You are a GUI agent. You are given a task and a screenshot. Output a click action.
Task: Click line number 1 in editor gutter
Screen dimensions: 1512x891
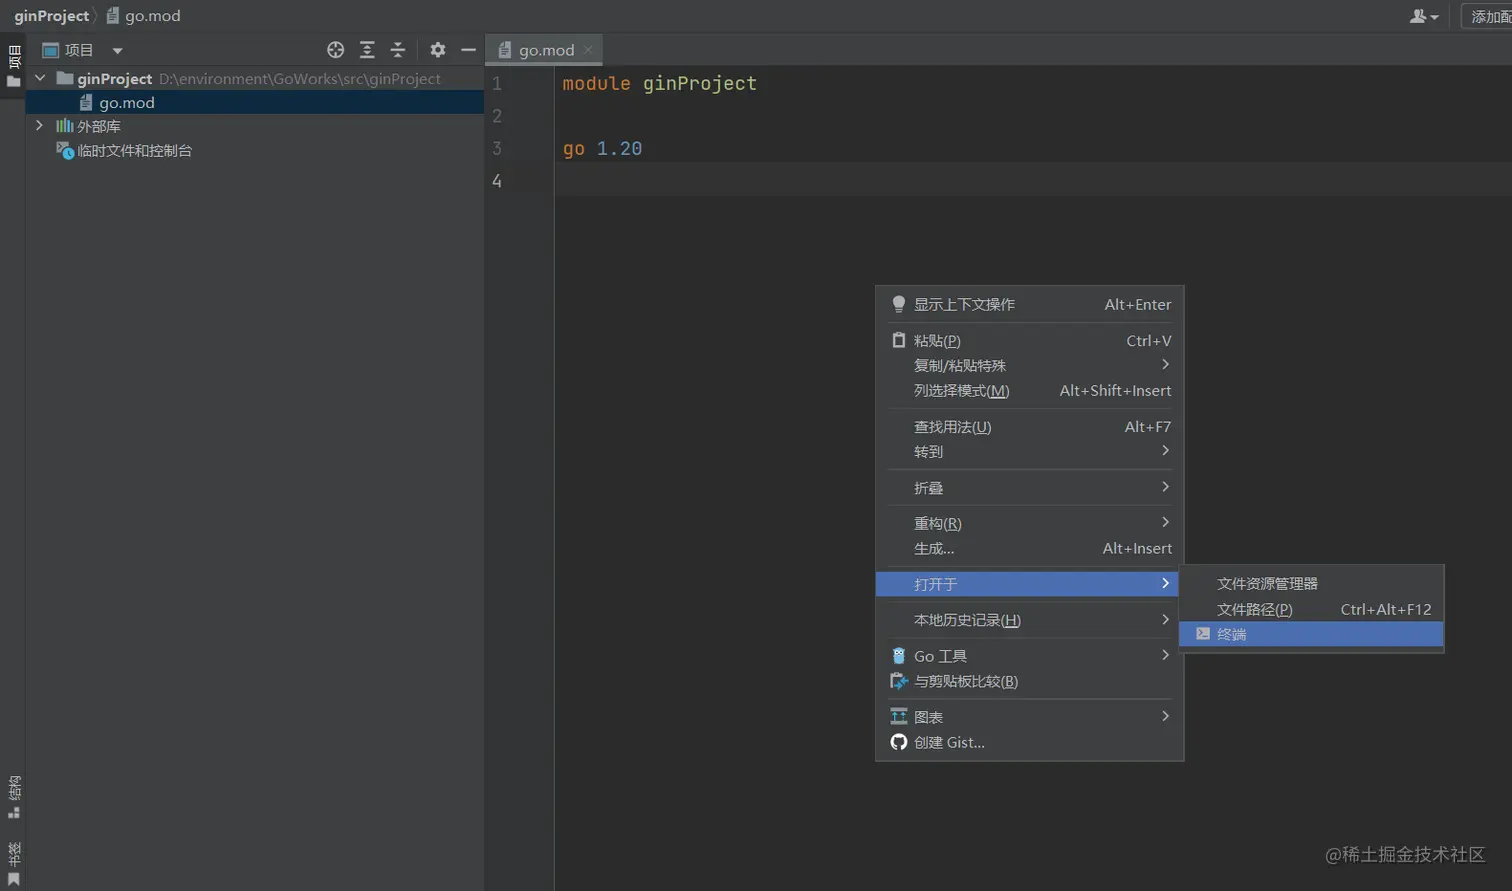coord(497,83)
